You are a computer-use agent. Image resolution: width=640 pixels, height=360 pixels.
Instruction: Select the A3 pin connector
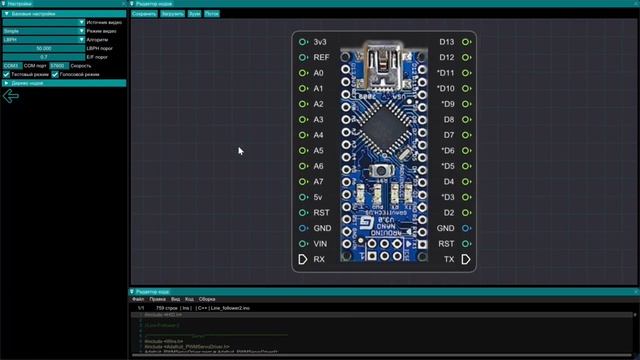303,120
